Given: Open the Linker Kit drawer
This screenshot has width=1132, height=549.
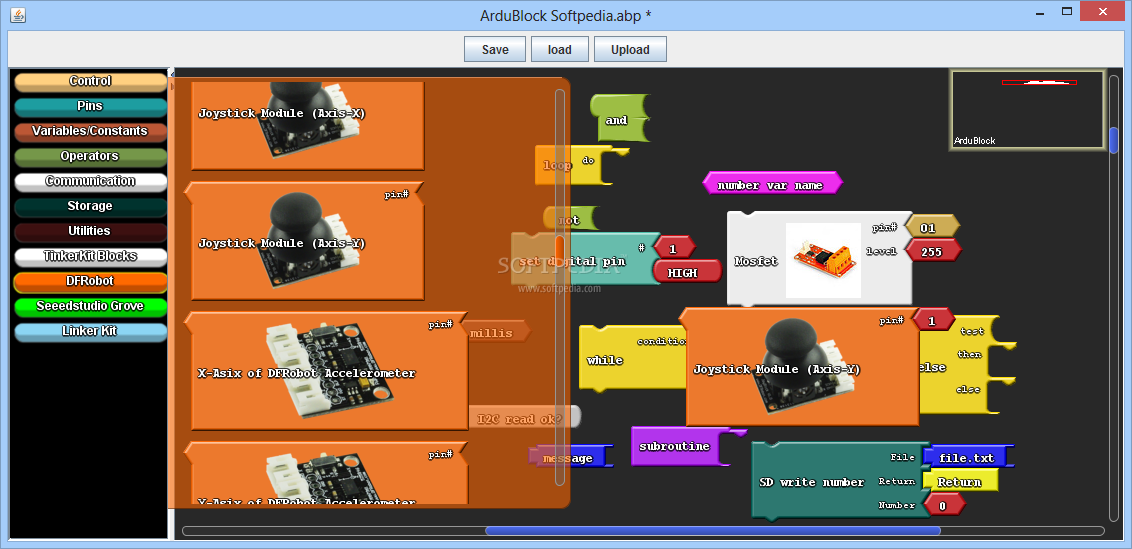Looking at the screenshot, I should (x=90, y=332).
